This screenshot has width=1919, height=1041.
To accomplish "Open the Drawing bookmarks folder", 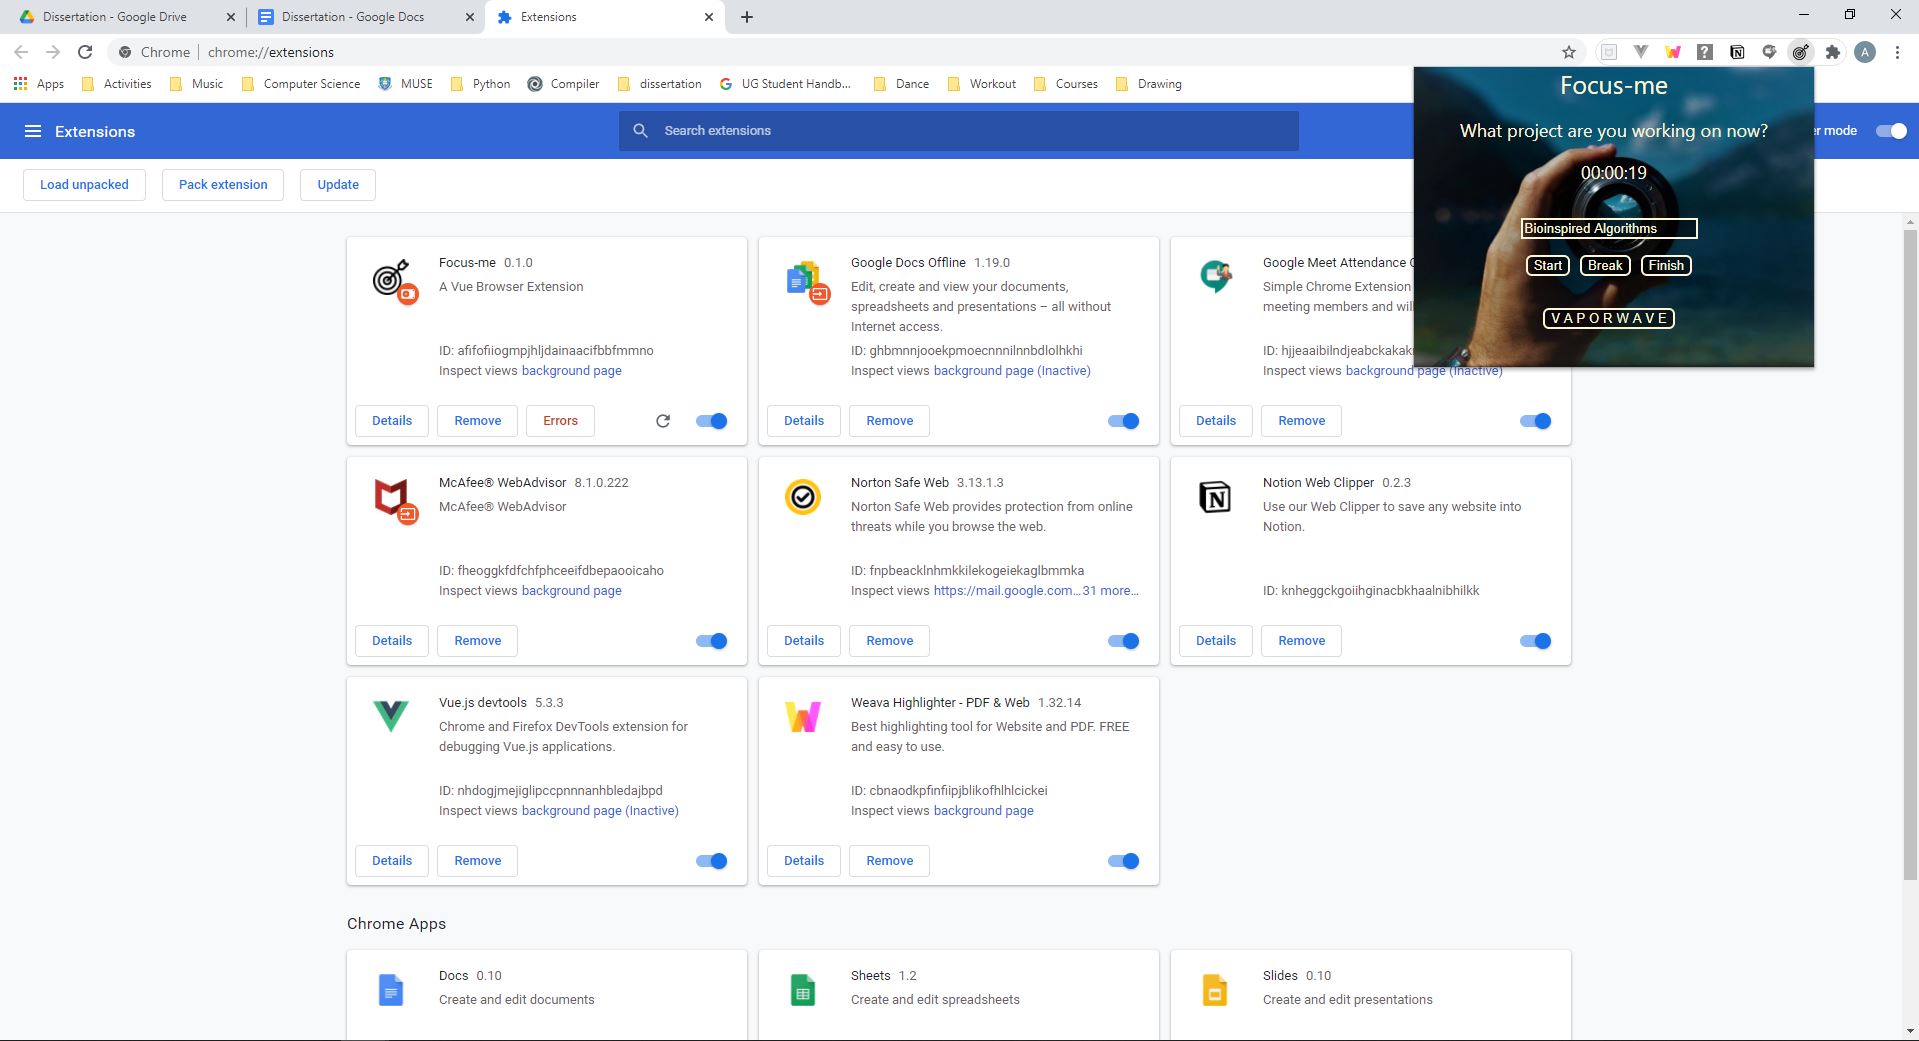I will 1149,84.
